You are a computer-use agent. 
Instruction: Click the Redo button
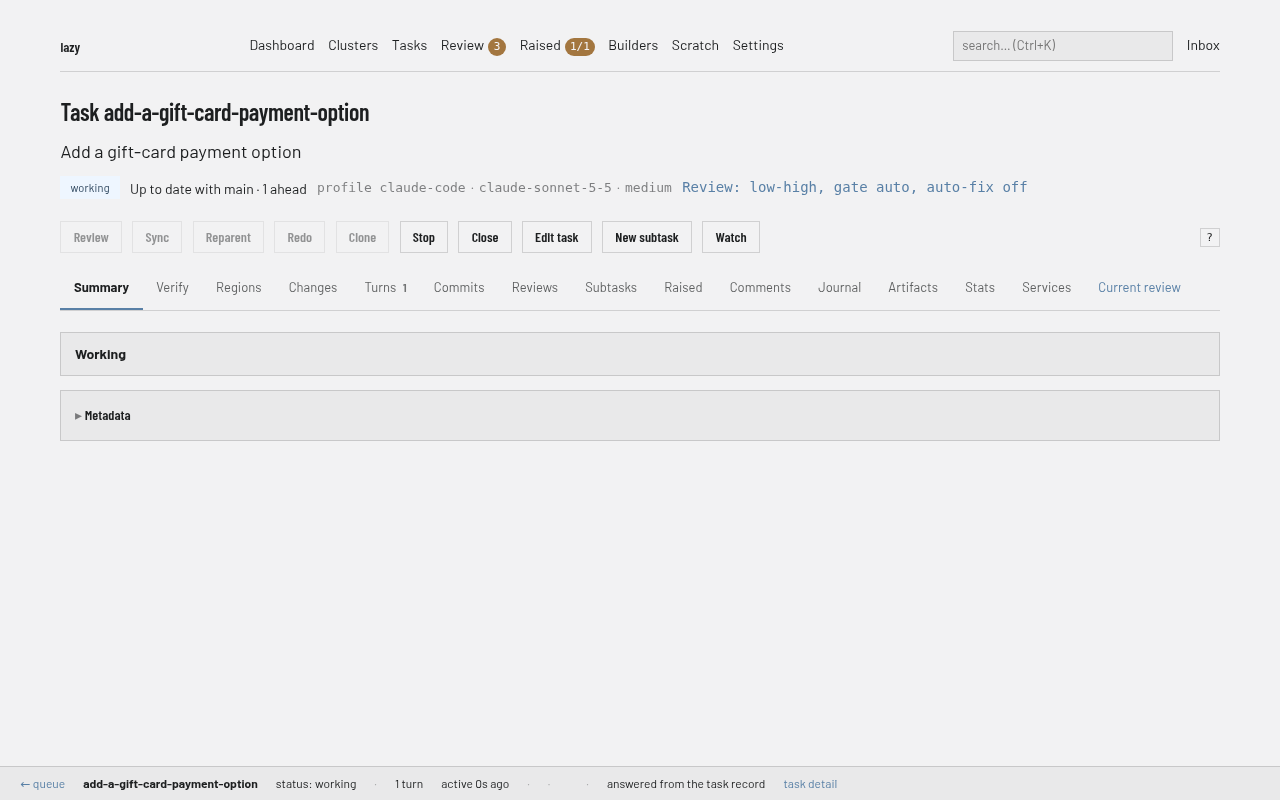(300, 237)
